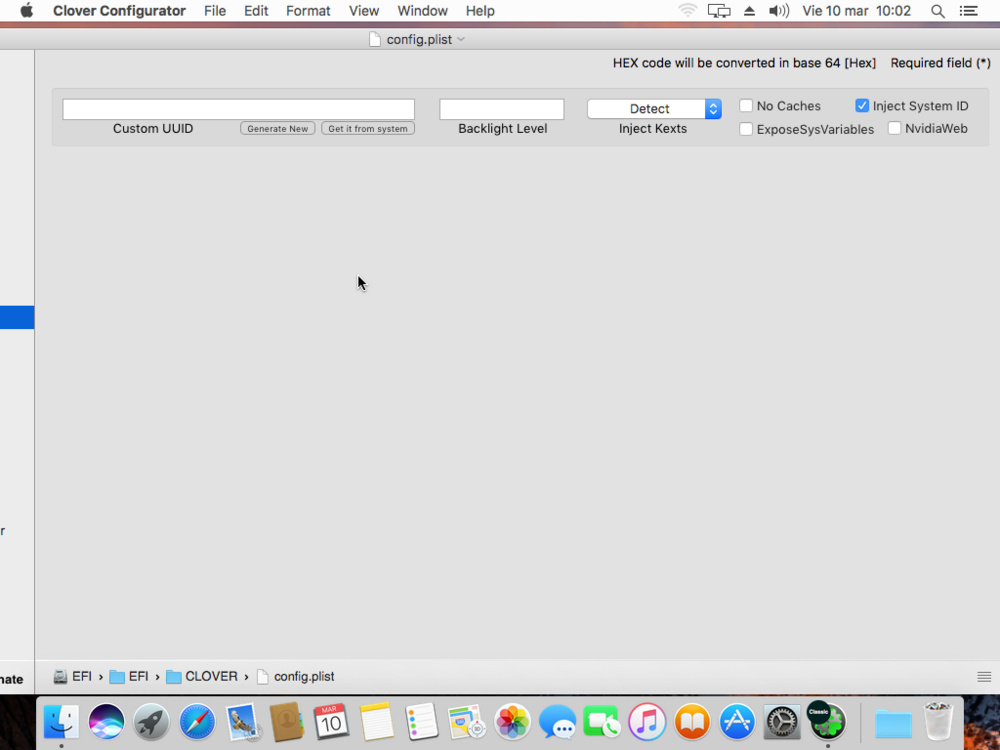Enable the No Caches checkbox
This screenshot has width=1000, height=750.
(x=746, y=105)
